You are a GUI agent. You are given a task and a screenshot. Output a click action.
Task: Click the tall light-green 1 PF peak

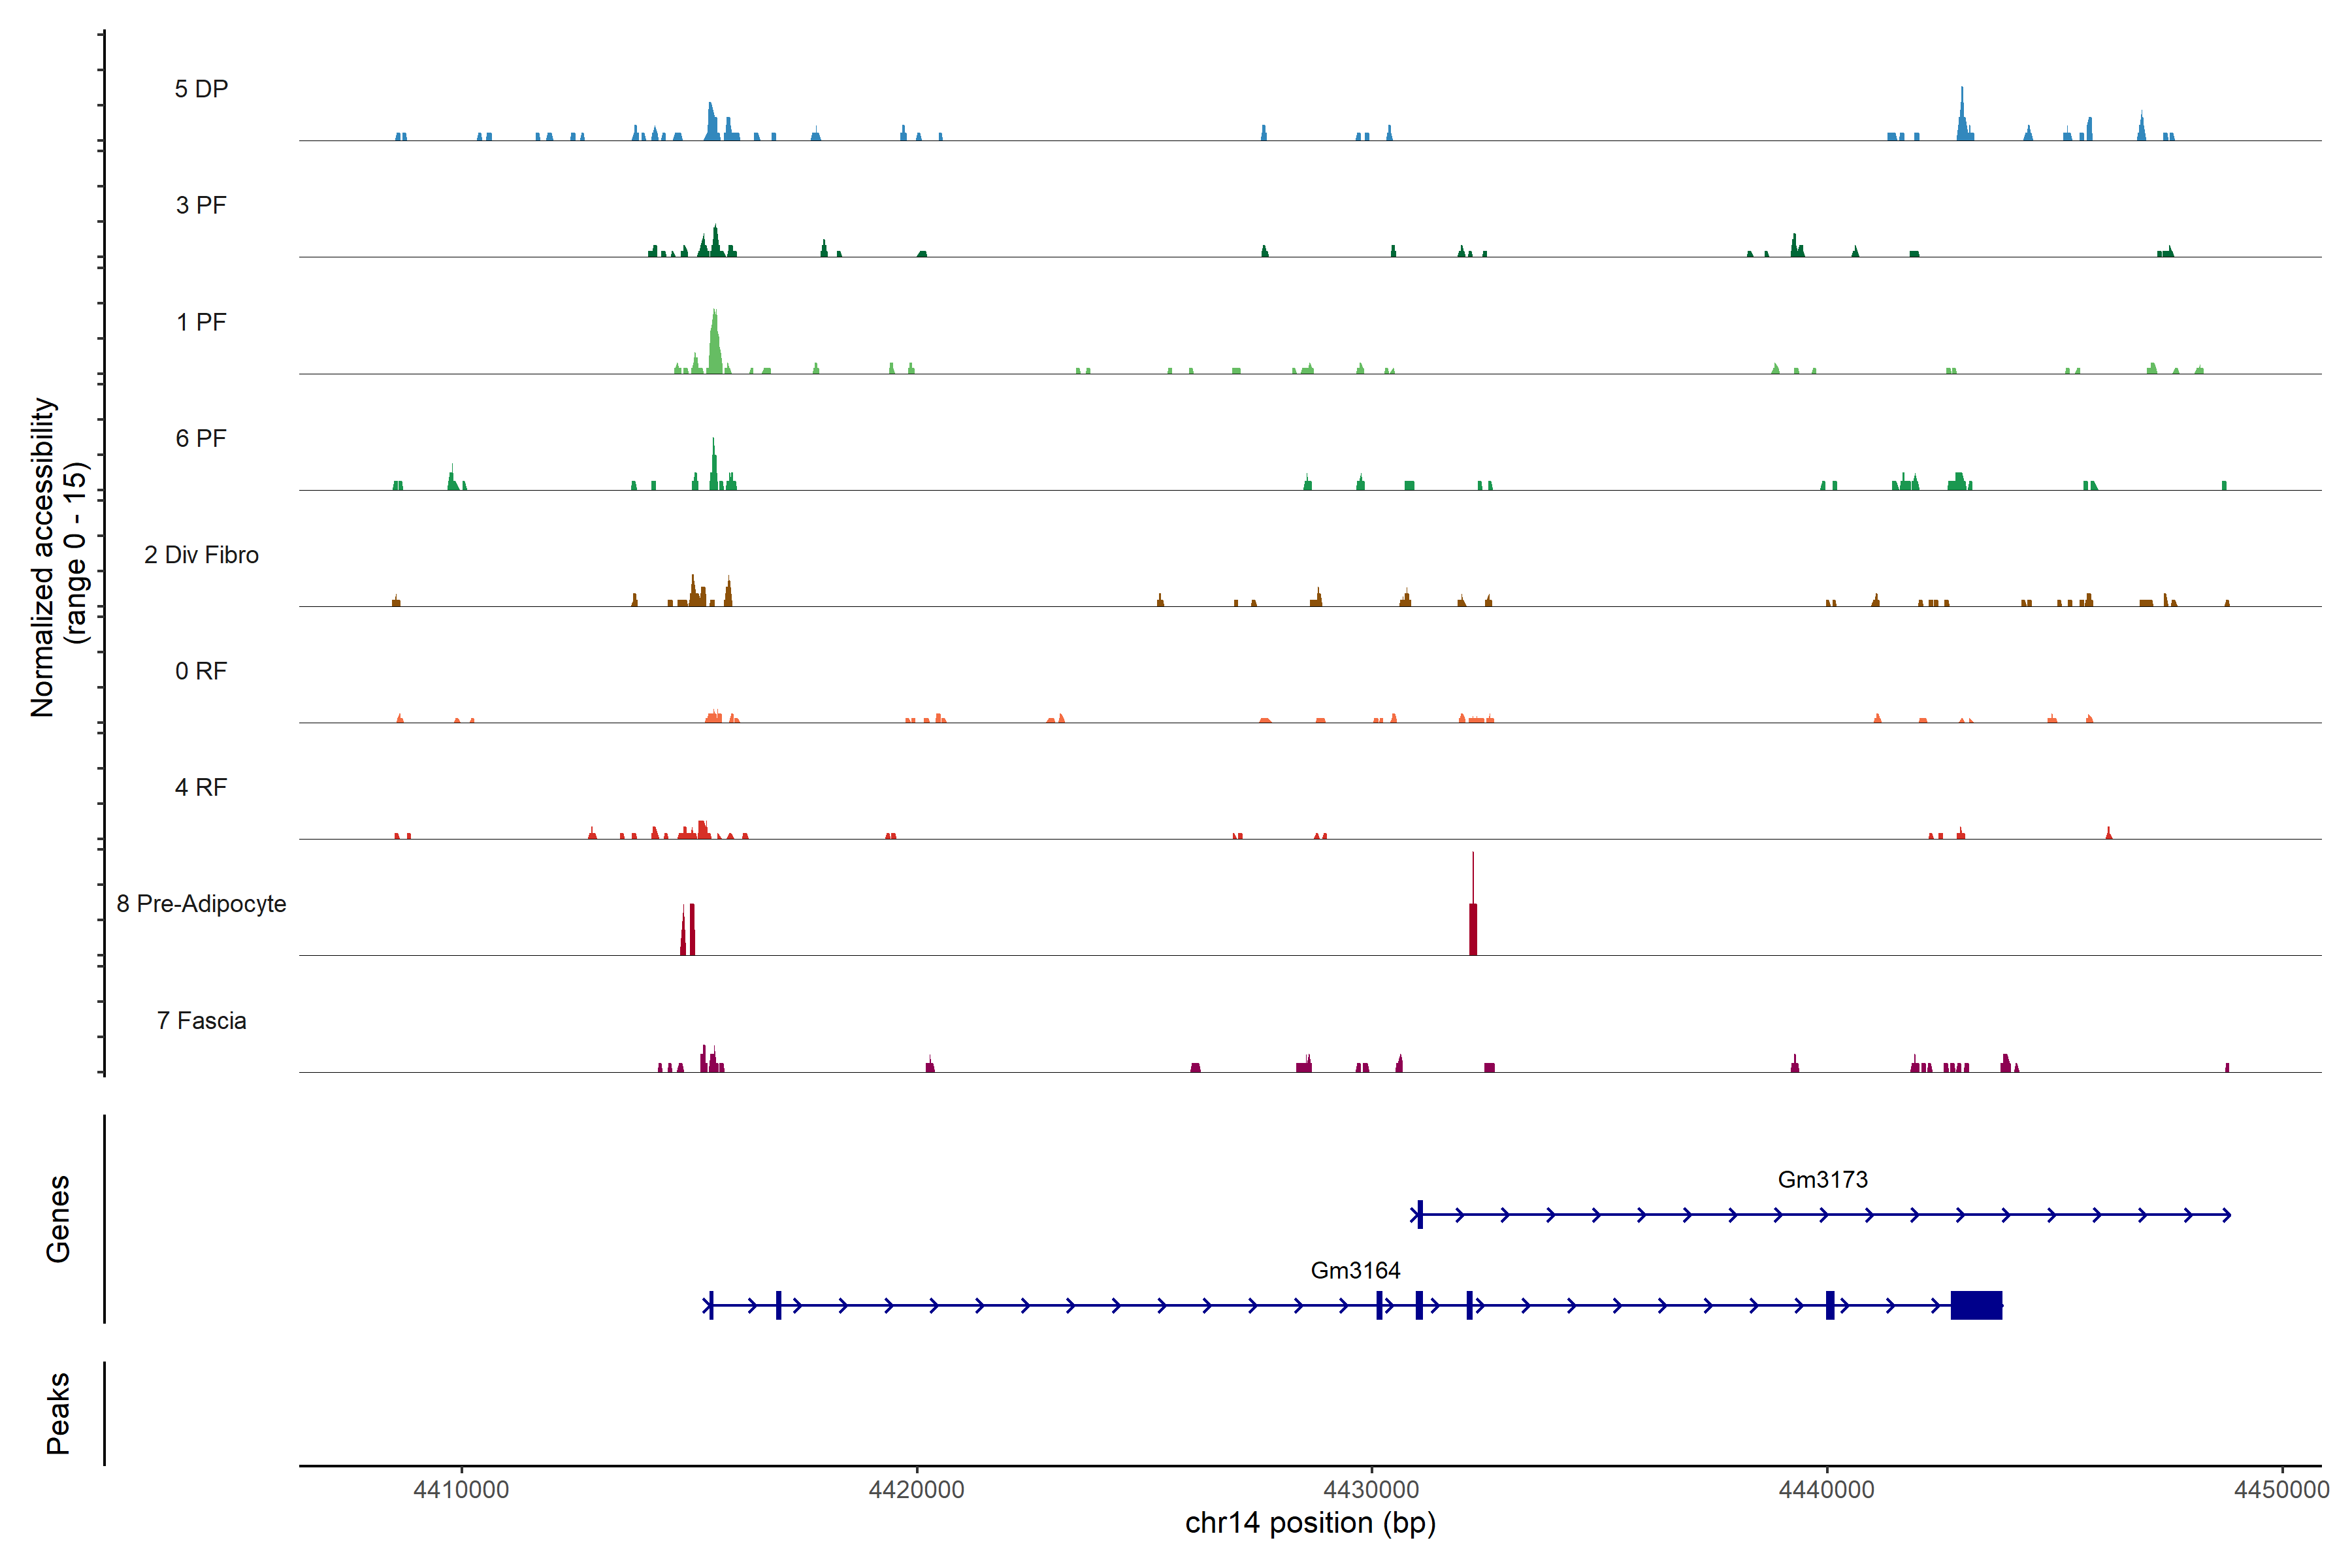[714, 345]
